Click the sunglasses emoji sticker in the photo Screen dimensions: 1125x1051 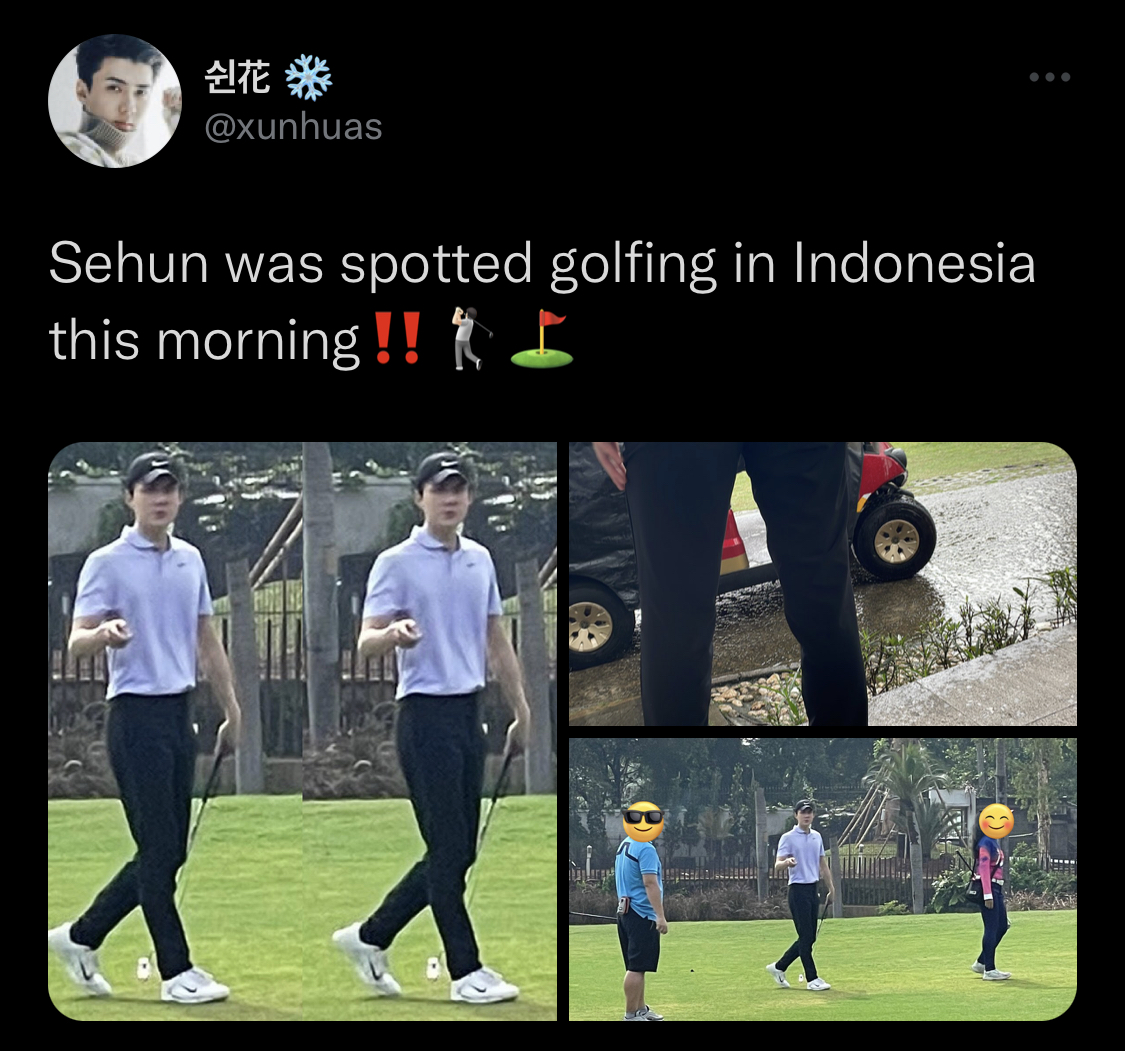tap(642, 823)
